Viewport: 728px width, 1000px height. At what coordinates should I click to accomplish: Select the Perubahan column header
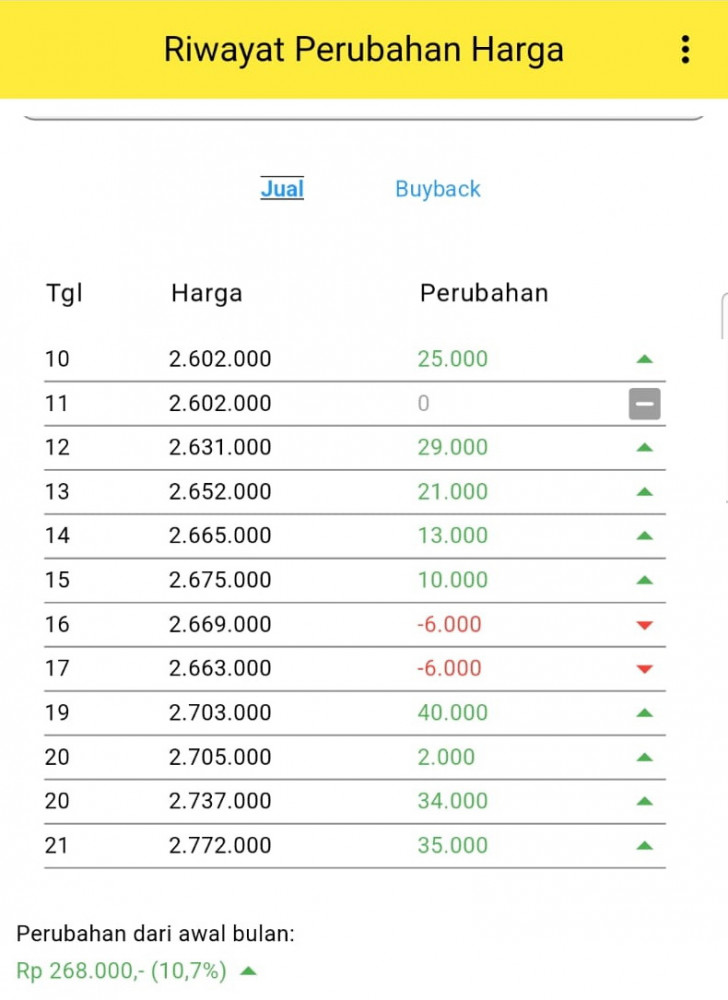(484, 293)
